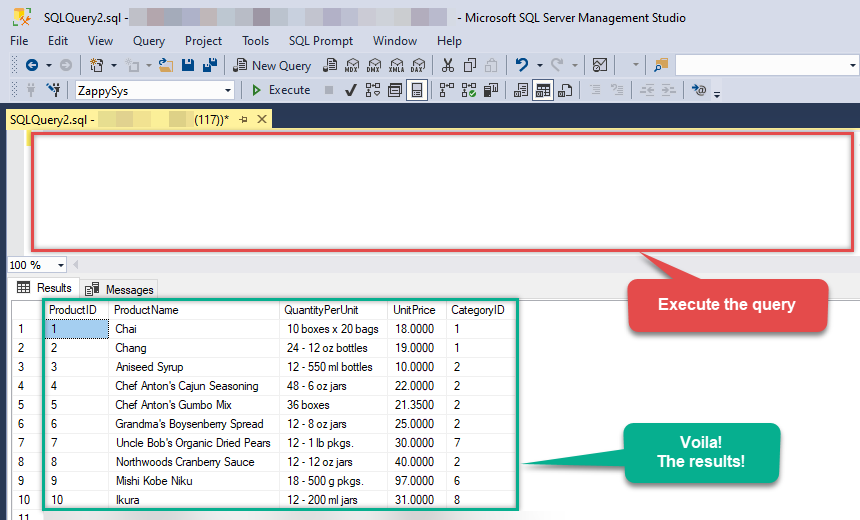Click the XMLA query icon
Screen dimensions: 860x520
[x=396, y=65]
